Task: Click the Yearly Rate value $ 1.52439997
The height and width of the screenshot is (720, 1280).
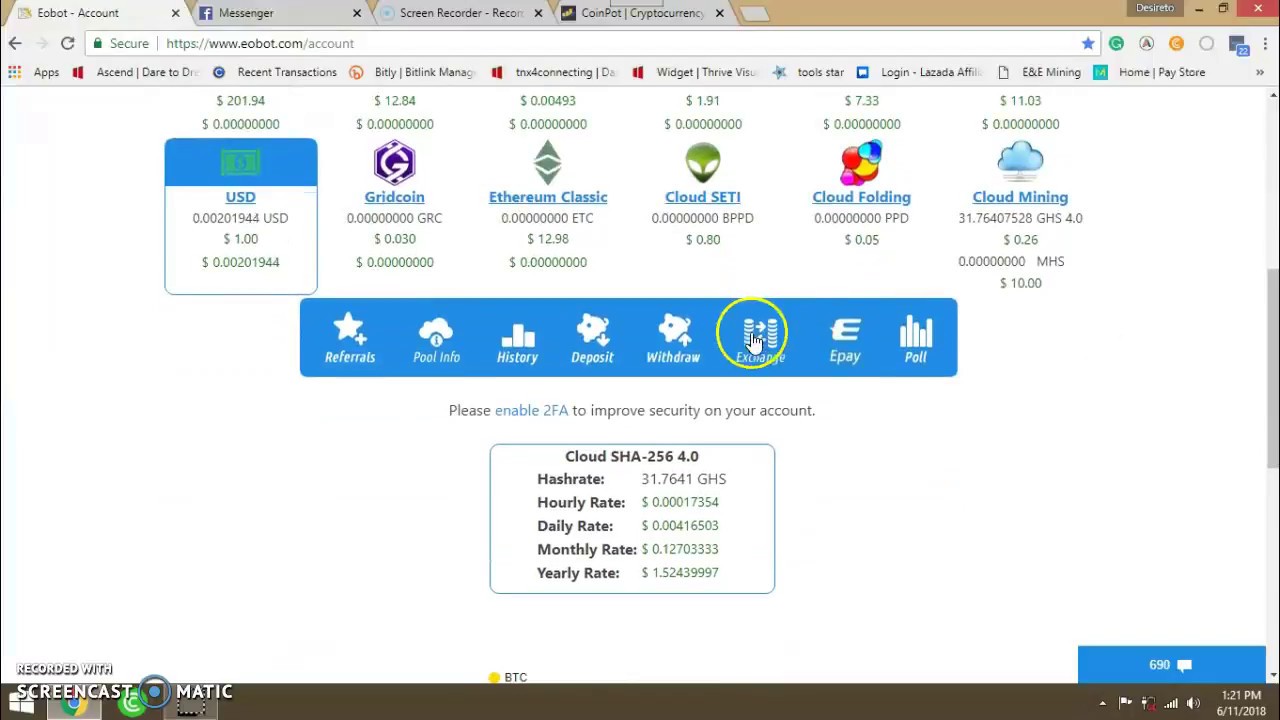Action: click(680, 572)
